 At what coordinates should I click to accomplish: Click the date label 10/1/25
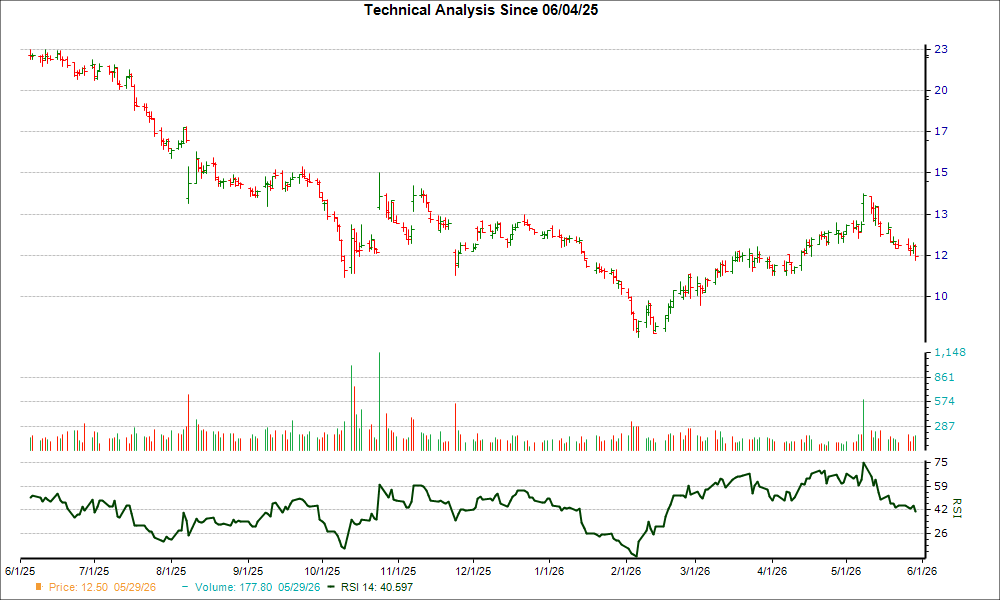322,571
